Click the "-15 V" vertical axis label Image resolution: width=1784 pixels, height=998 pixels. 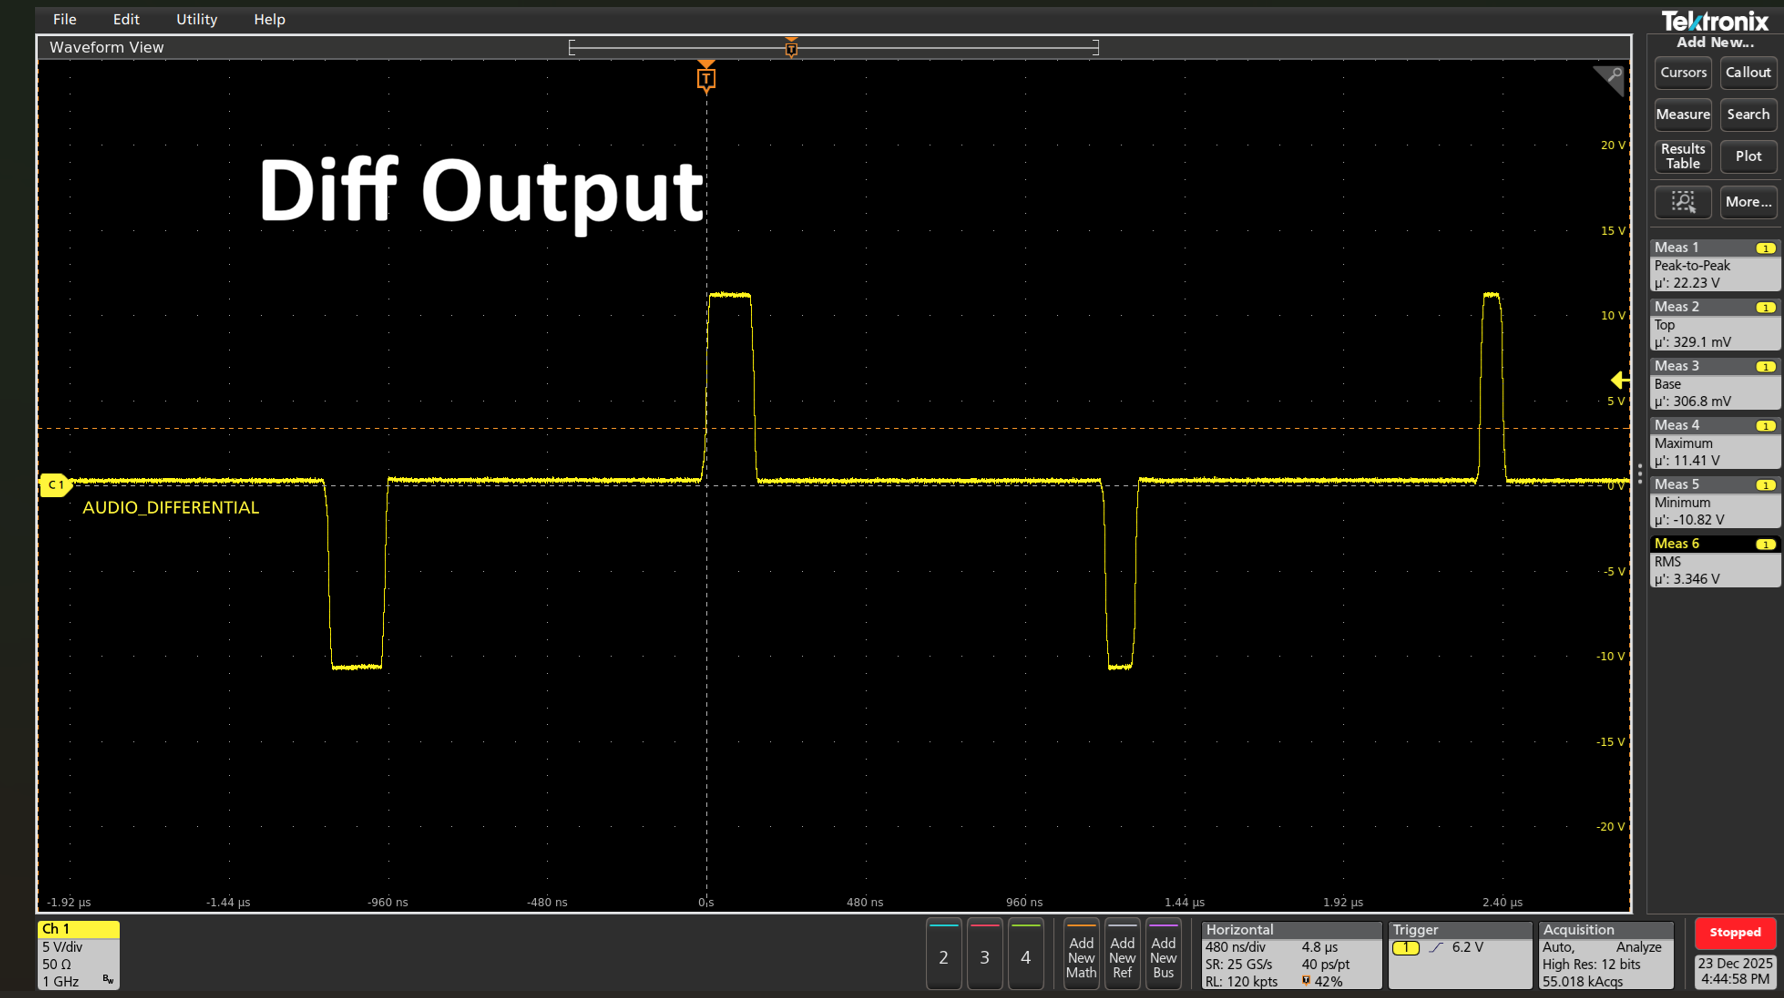pos(1611,742)
